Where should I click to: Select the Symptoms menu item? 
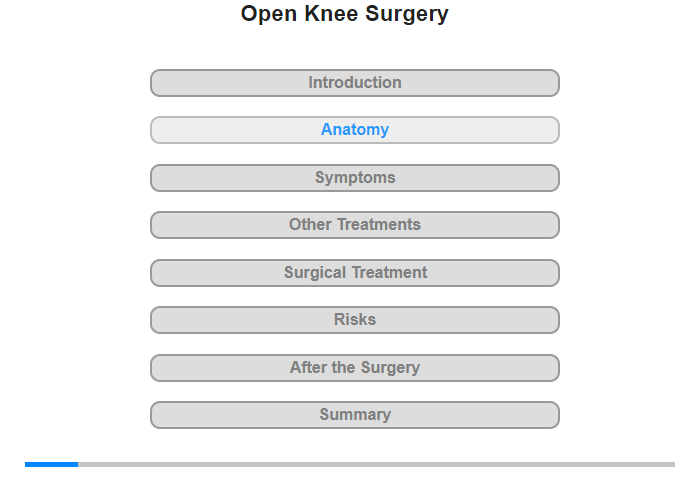point(354,178)
